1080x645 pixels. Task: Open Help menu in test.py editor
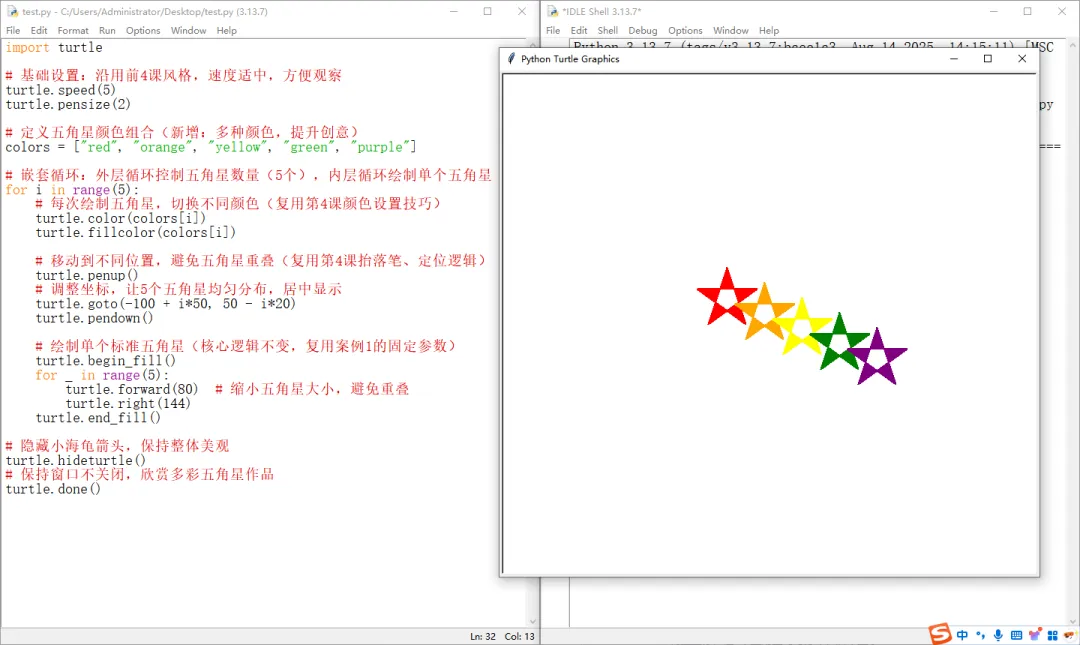coord(226,30)
